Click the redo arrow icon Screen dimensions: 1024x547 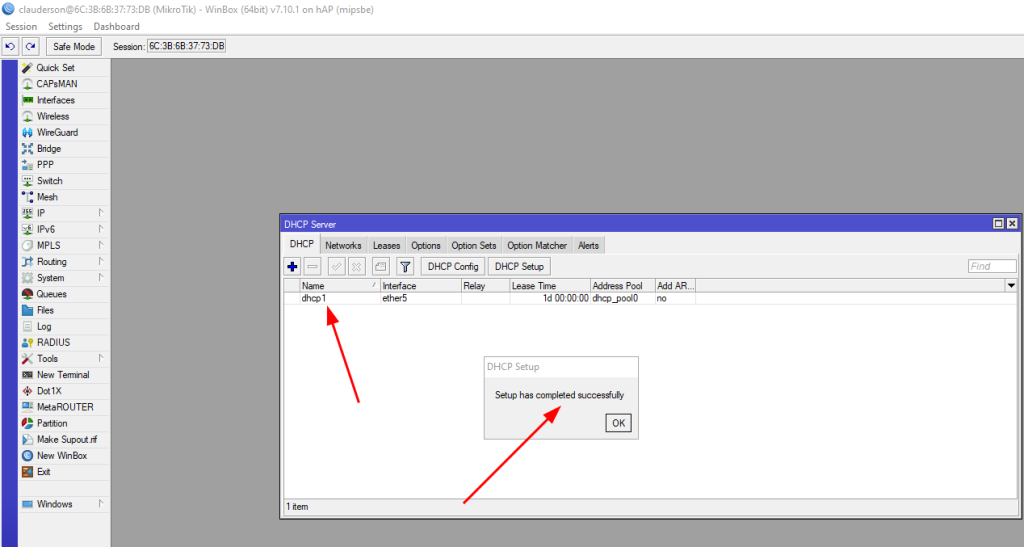[x=30, y=46]
